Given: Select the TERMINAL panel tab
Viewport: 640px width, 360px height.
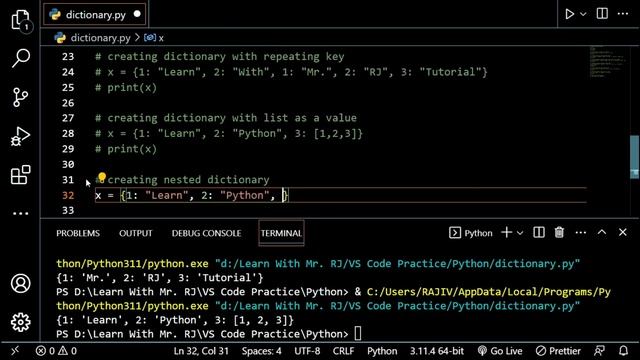Looking at the screenshot, I should click(281, 233).
